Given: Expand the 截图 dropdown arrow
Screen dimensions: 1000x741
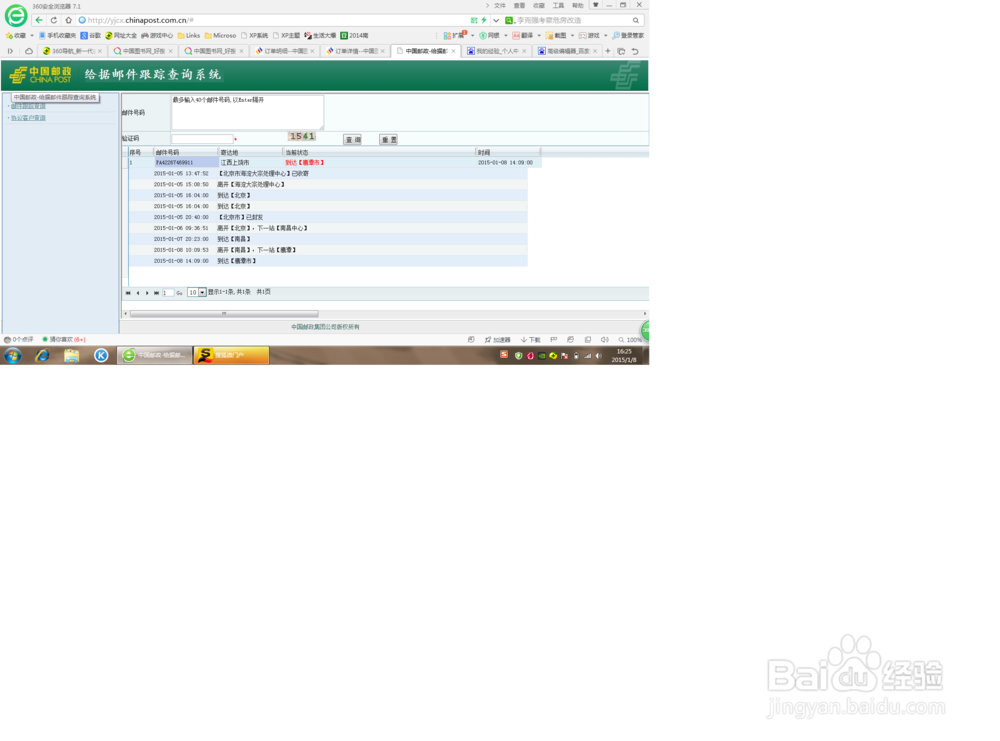Looking at the screenshot, I should (572, 36).
